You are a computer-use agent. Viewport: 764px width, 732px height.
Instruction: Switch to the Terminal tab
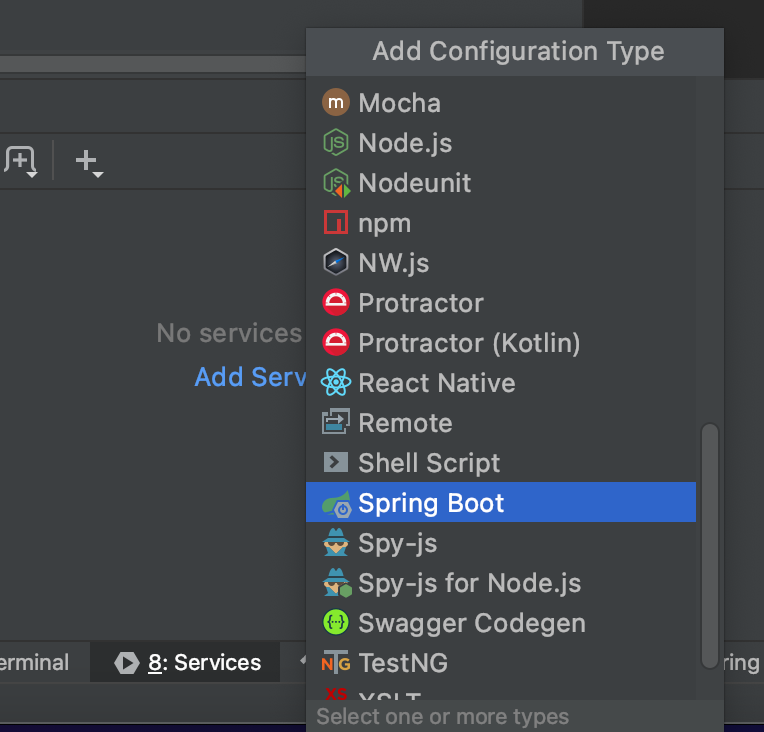33,663
